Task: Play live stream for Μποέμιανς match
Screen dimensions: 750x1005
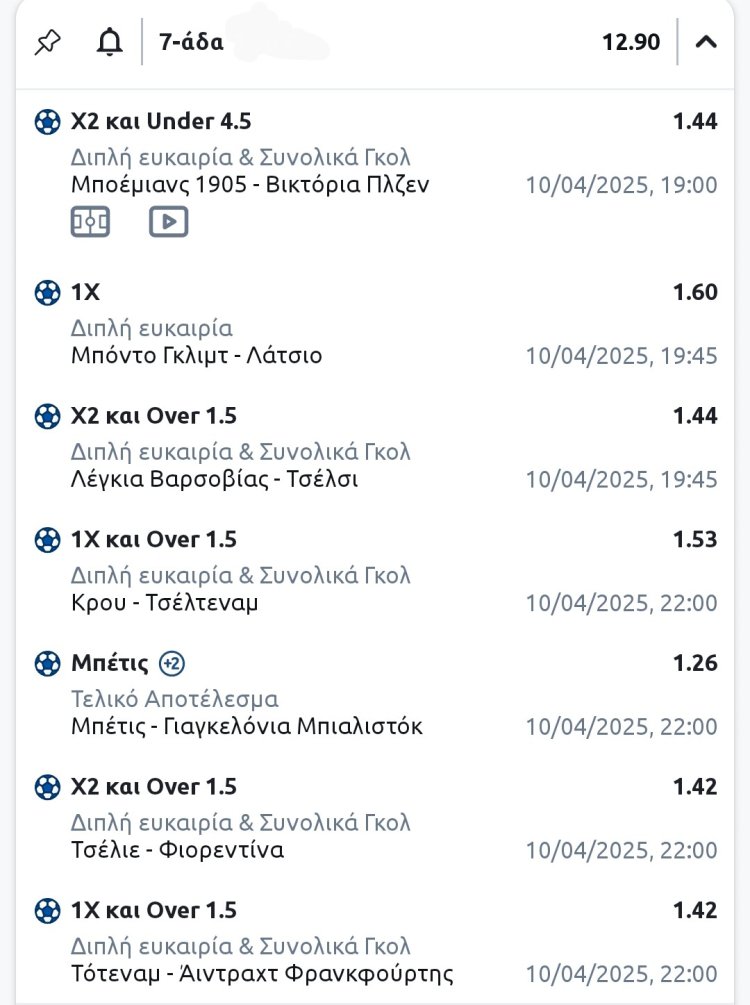Action: tap(169, 221)
